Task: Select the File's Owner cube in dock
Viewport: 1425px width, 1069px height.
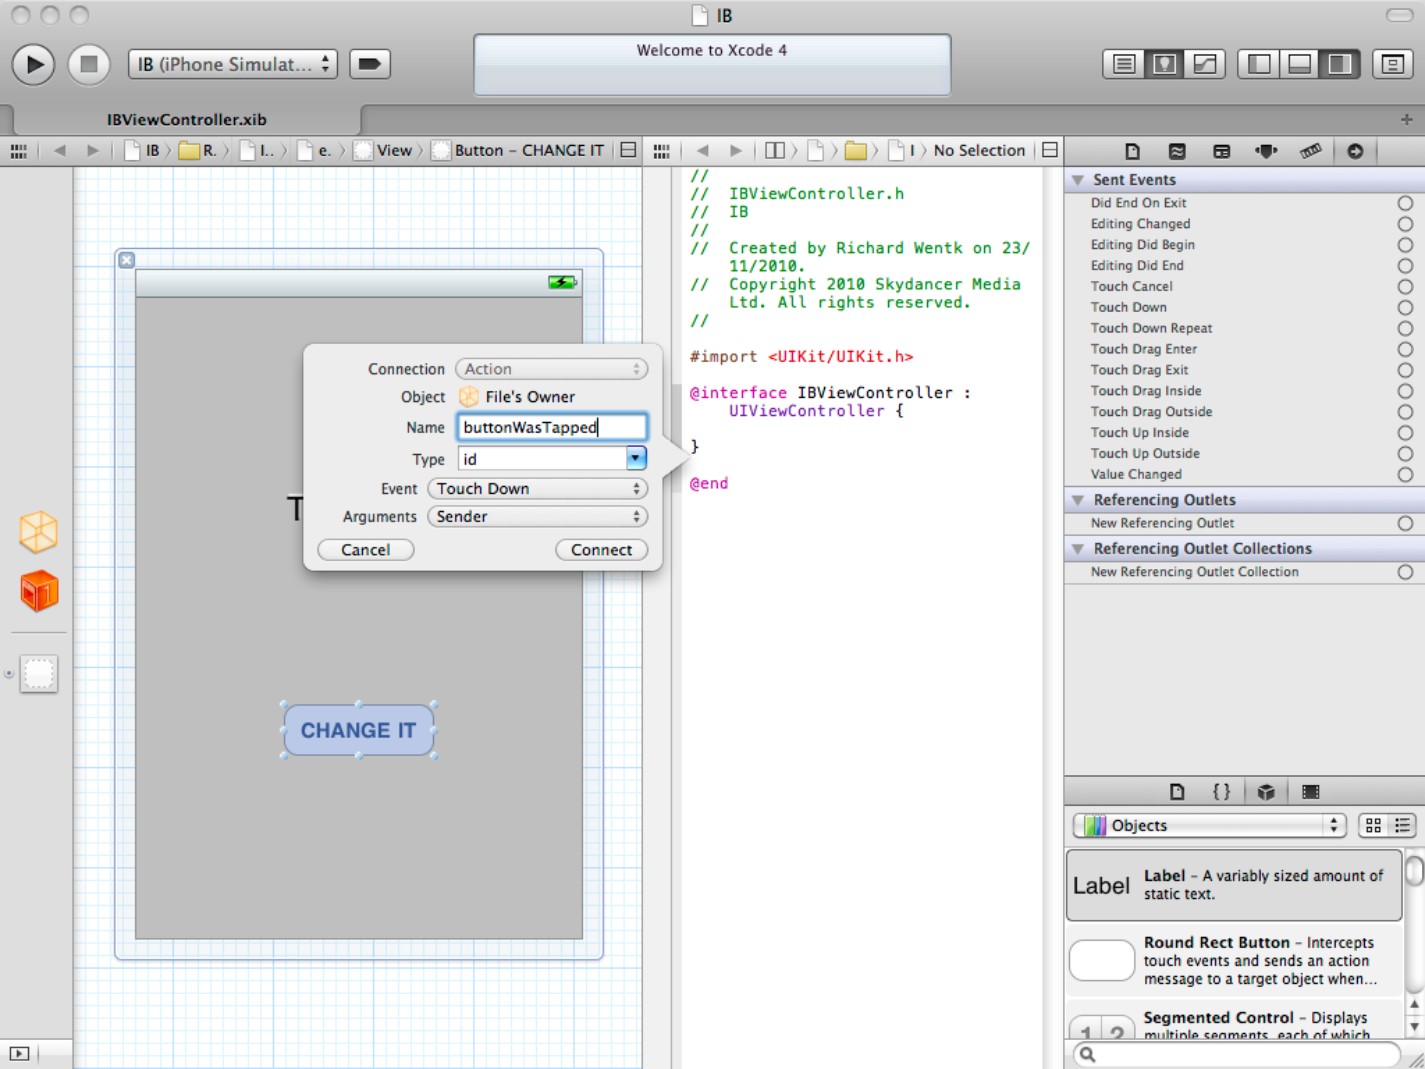Action: (39, 532)
